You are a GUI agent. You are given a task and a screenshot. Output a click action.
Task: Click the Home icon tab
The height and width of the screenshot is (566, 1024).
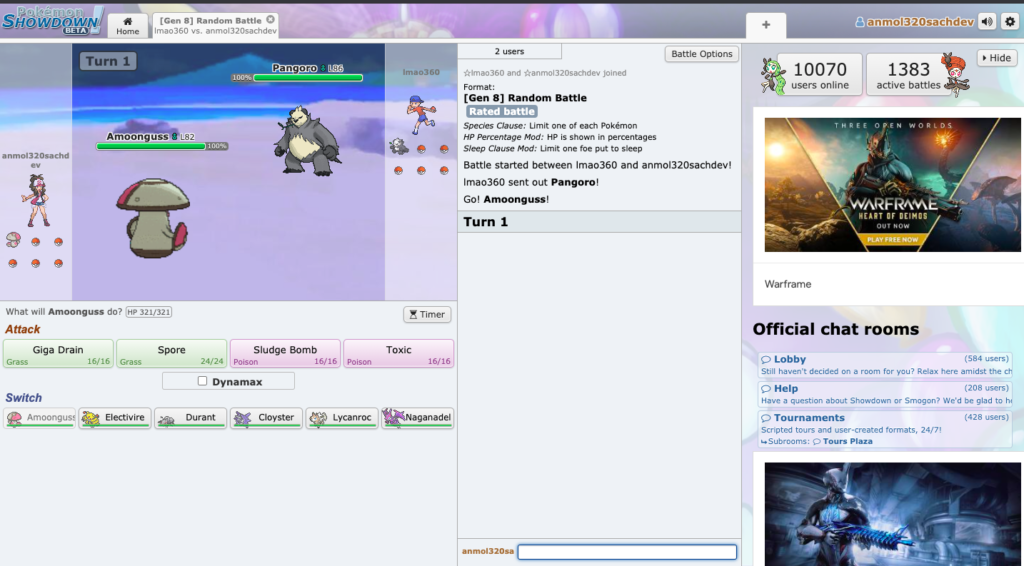pos(127,26)
